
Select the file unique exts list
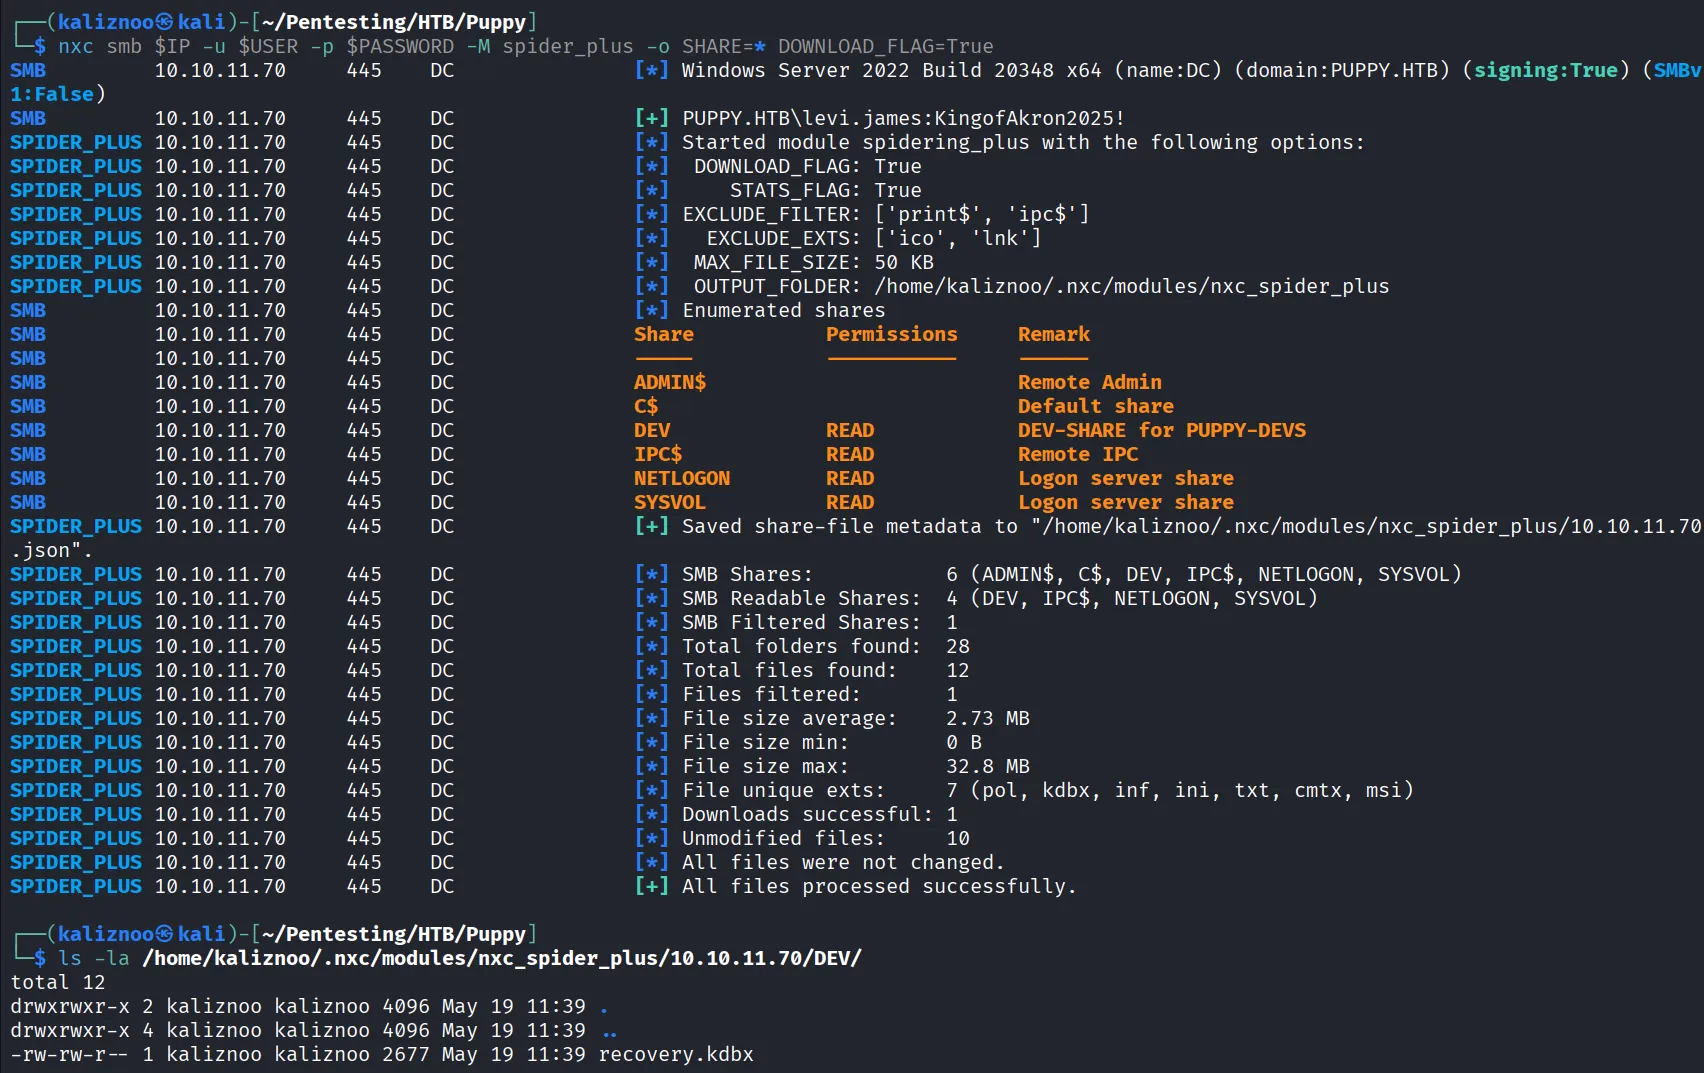pos(1192,790)
